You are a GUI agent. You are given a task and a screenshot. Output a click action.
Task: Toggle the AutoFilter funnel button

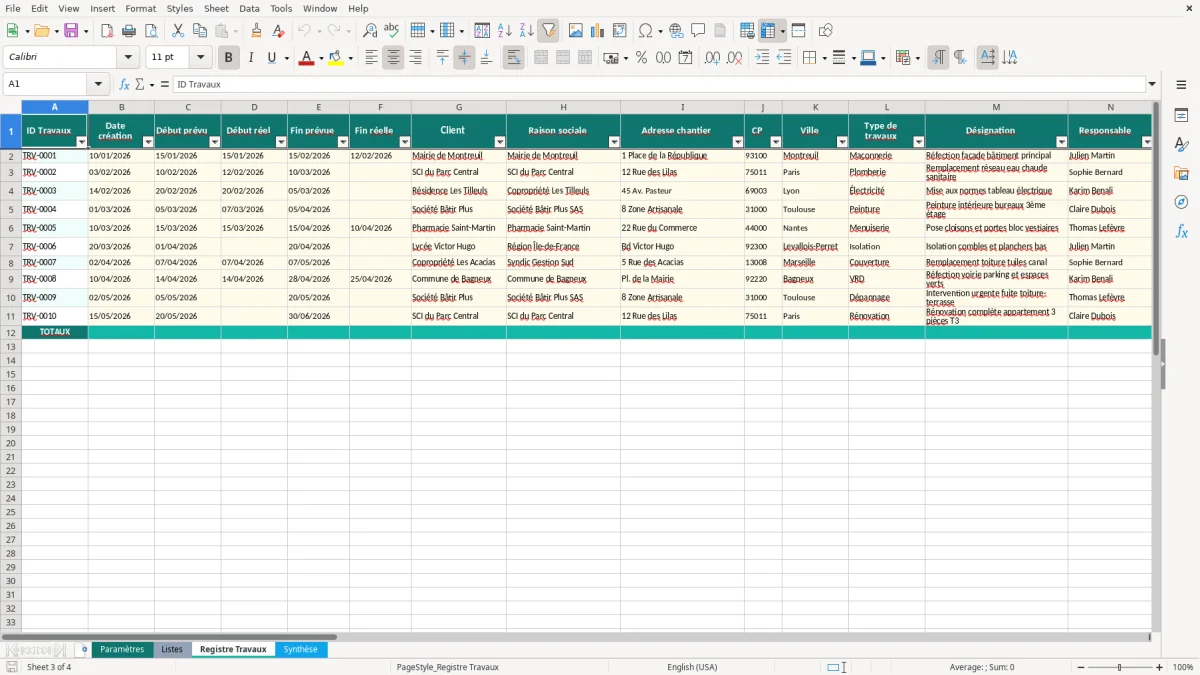(x=548, y=31)
